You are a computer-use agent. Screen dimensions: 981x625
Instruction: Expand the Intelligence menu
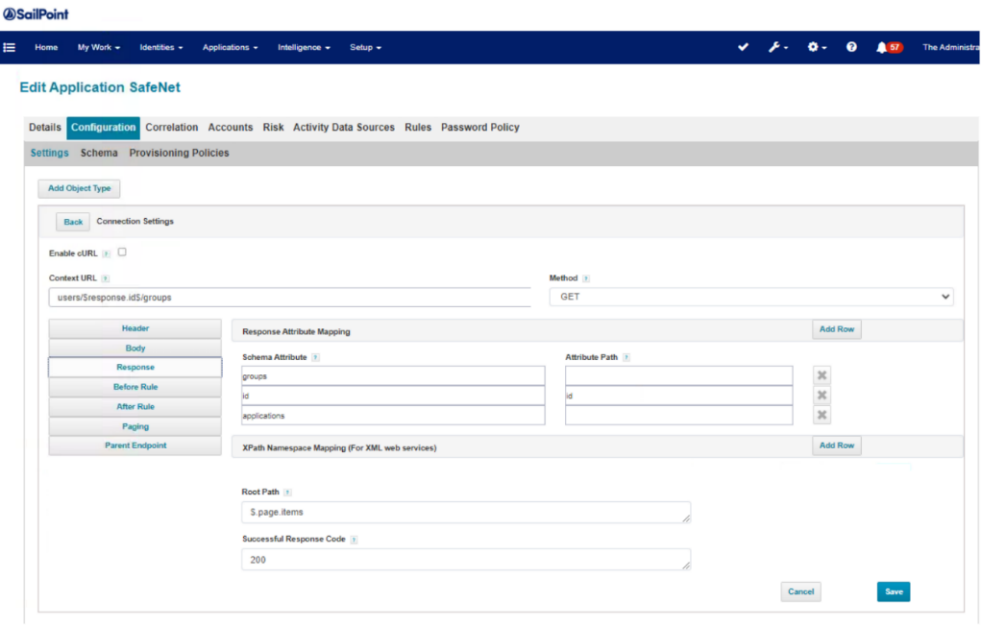304,48
